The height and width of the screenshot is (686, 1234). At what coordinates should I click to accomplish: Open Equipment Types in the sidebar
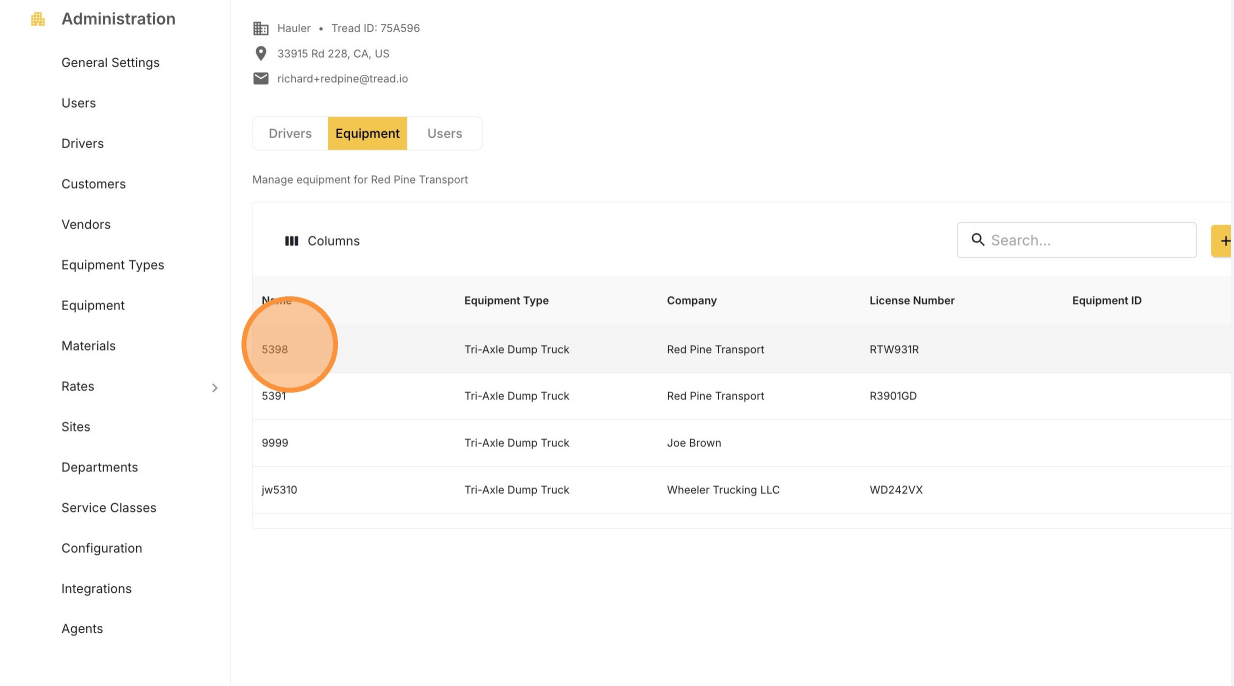click(113, 265)
